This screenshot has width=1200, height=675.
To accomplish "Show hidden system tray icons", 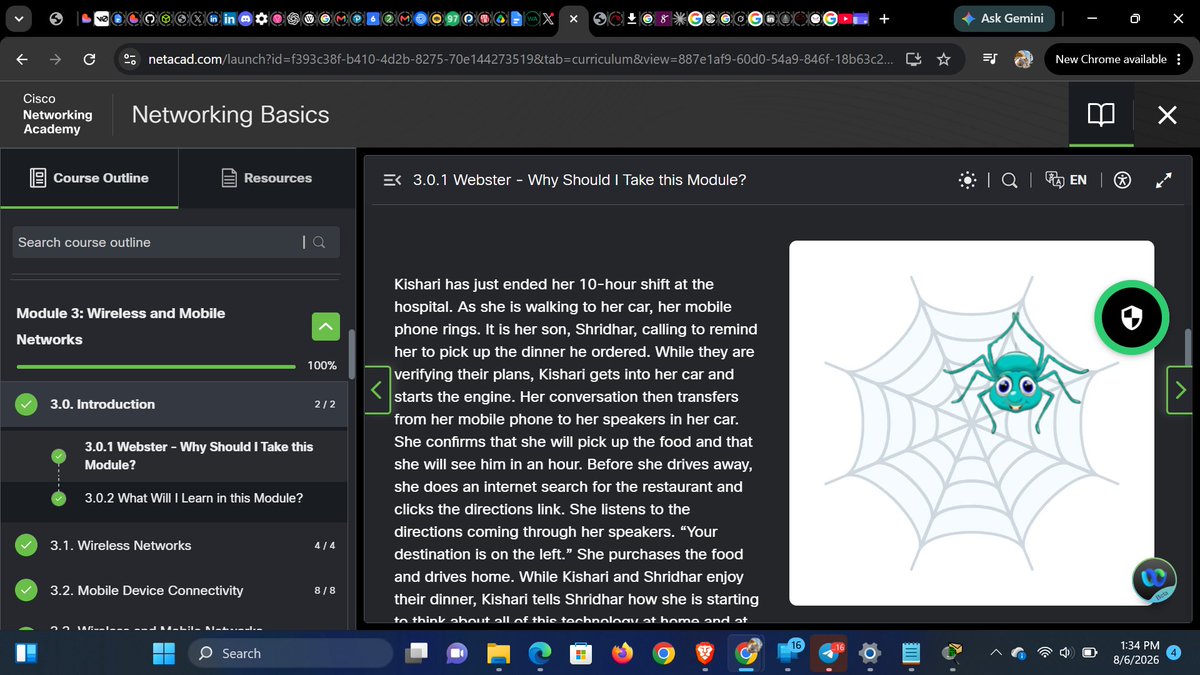I will click(x=996, y=653).
